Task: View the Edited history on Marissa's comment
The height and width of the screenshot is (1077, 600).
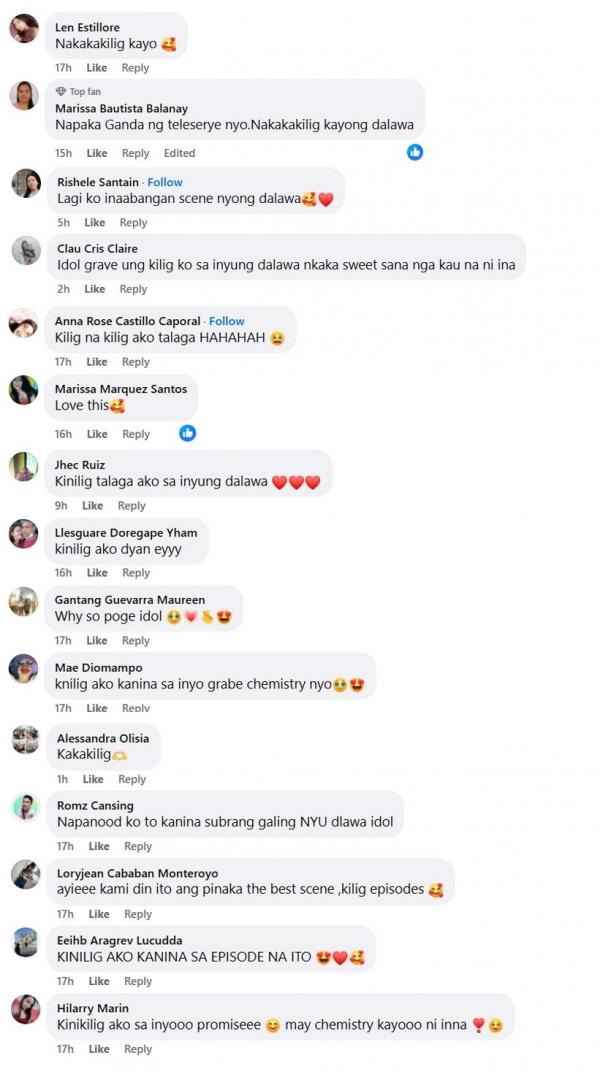Action: 179,153
